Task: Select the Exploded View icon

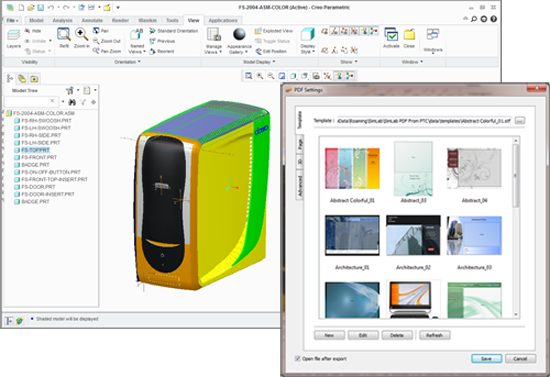Action: tap(258, 31)
